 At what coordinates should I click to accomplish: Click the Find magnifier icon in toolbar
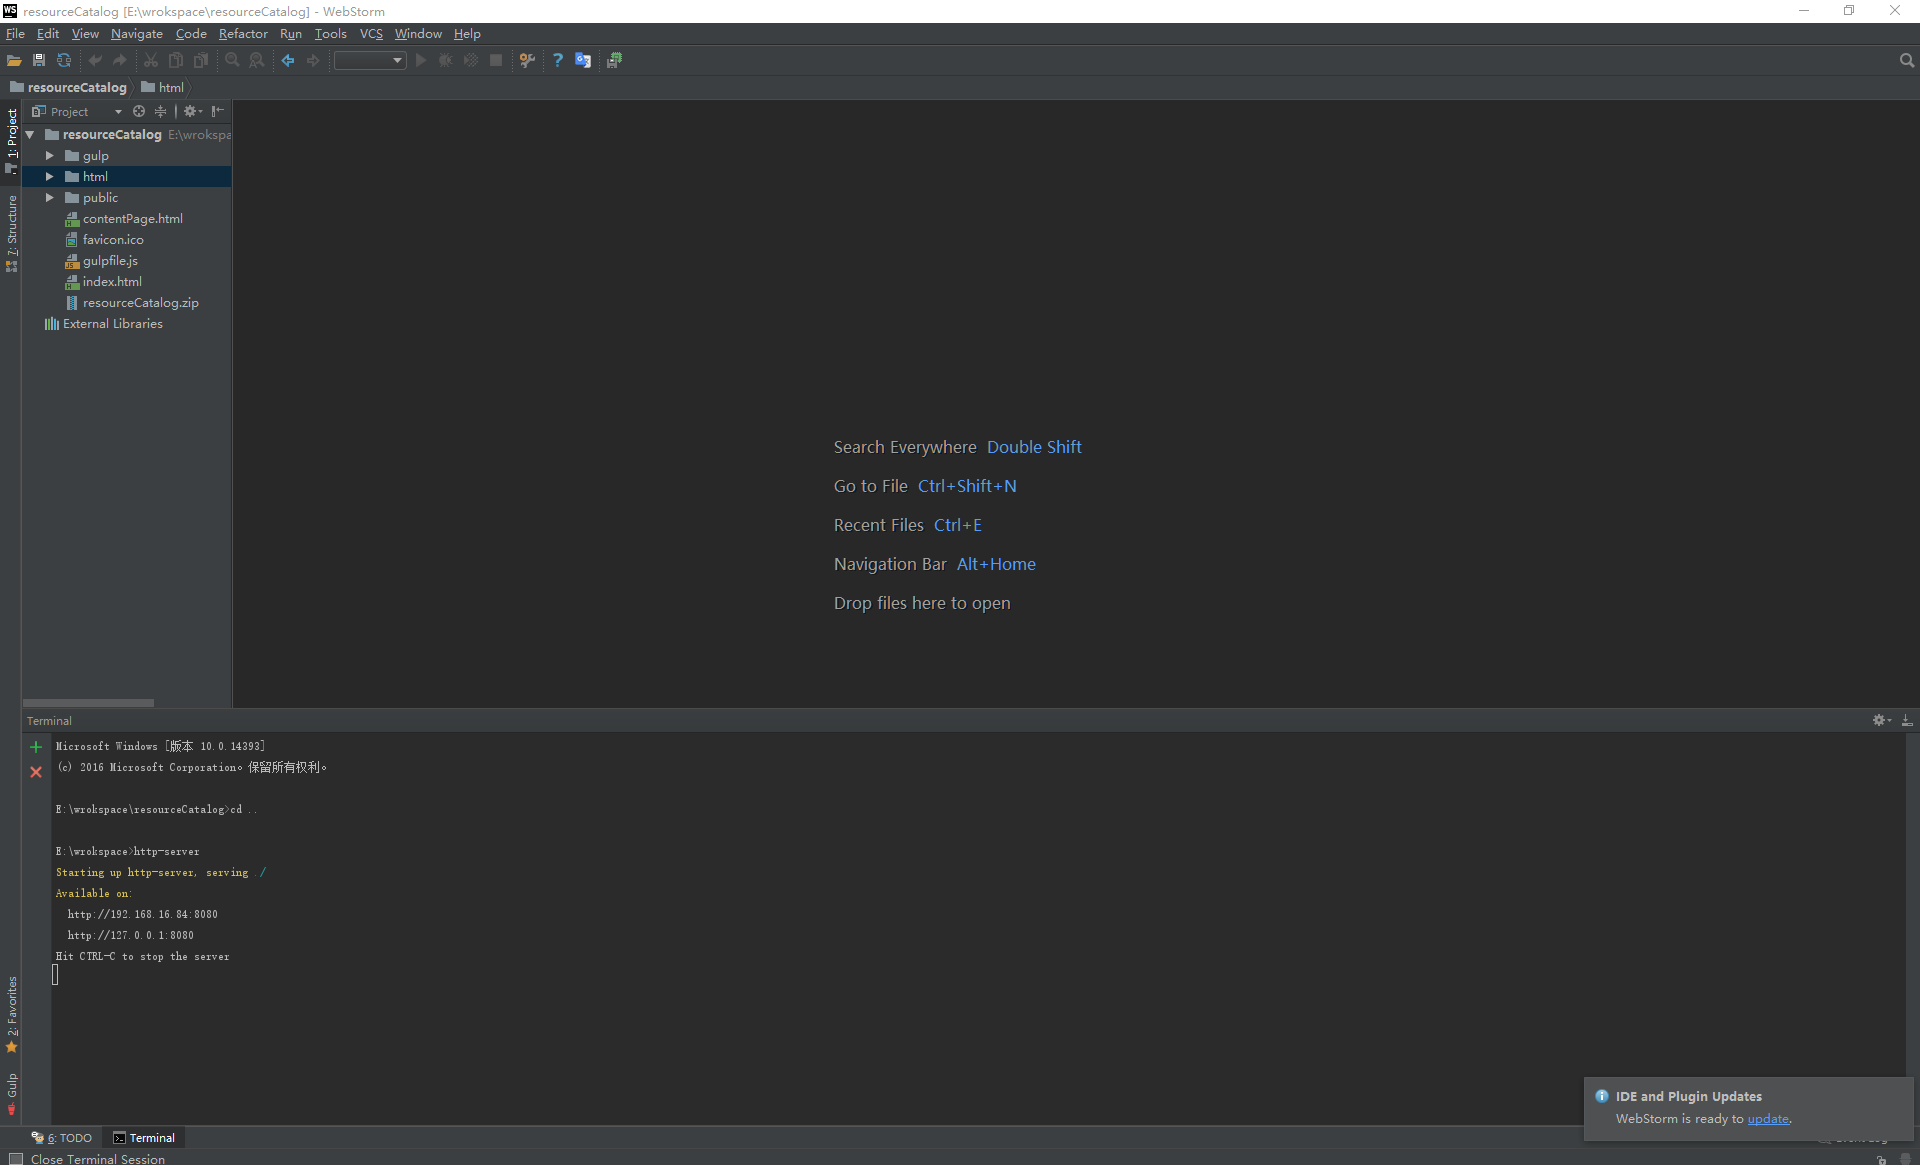click(x=232, y=60)
